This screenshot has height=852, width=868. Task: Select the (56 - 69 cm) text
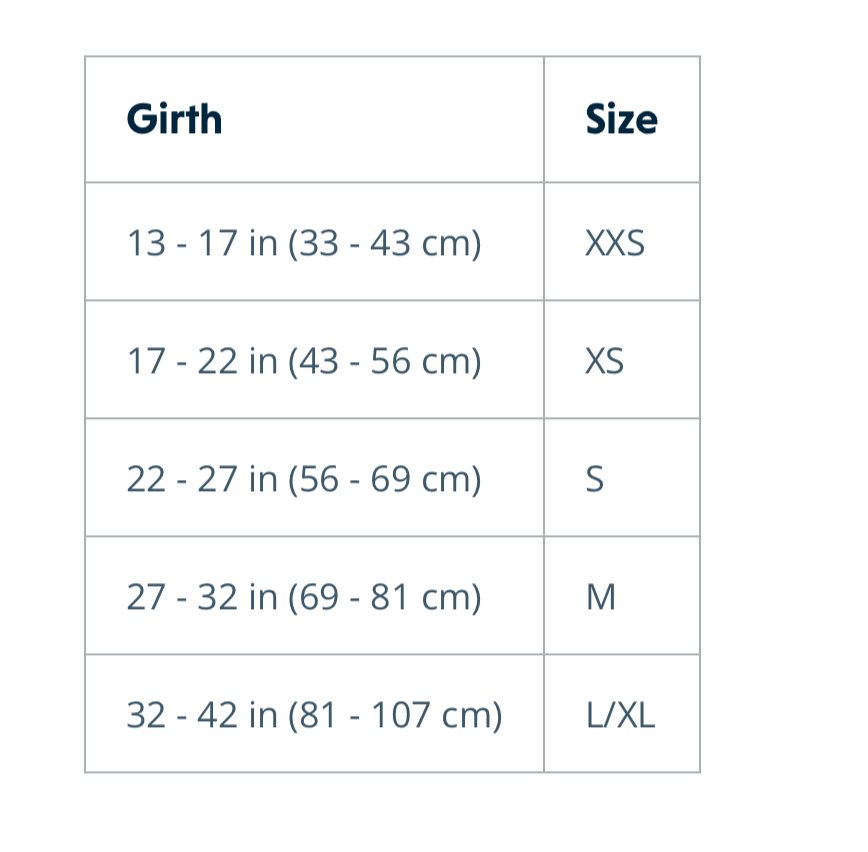(x=385, y=479)
